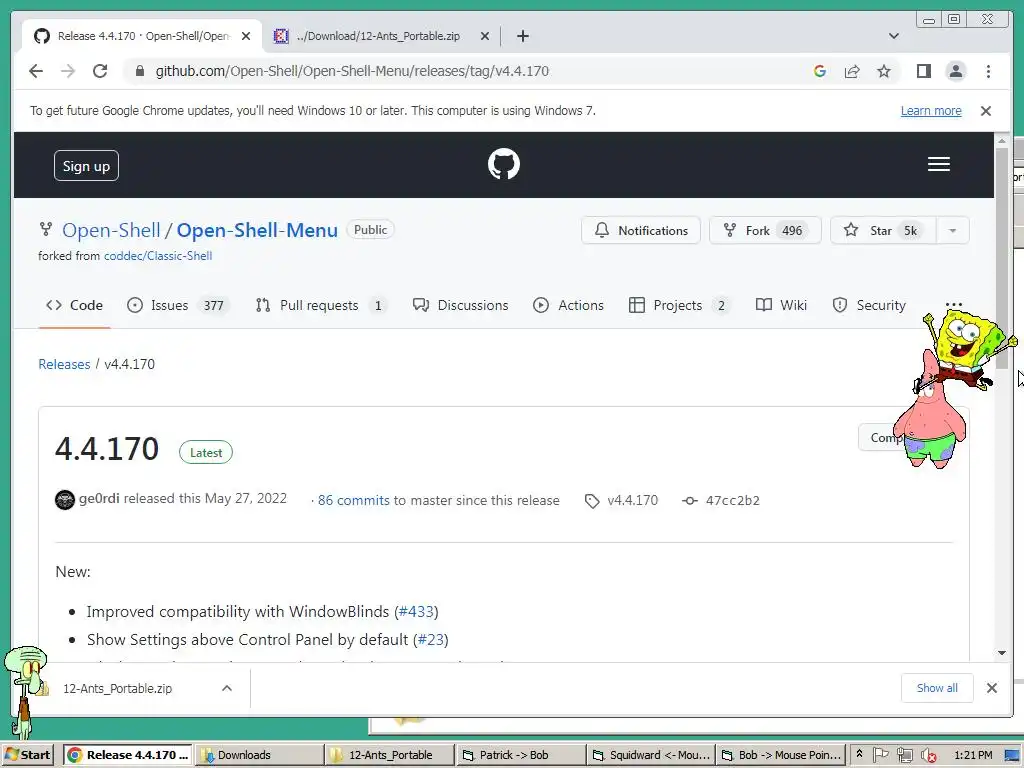Click the browser back arrow
The image size is (1024, 768).
[36, 71]
